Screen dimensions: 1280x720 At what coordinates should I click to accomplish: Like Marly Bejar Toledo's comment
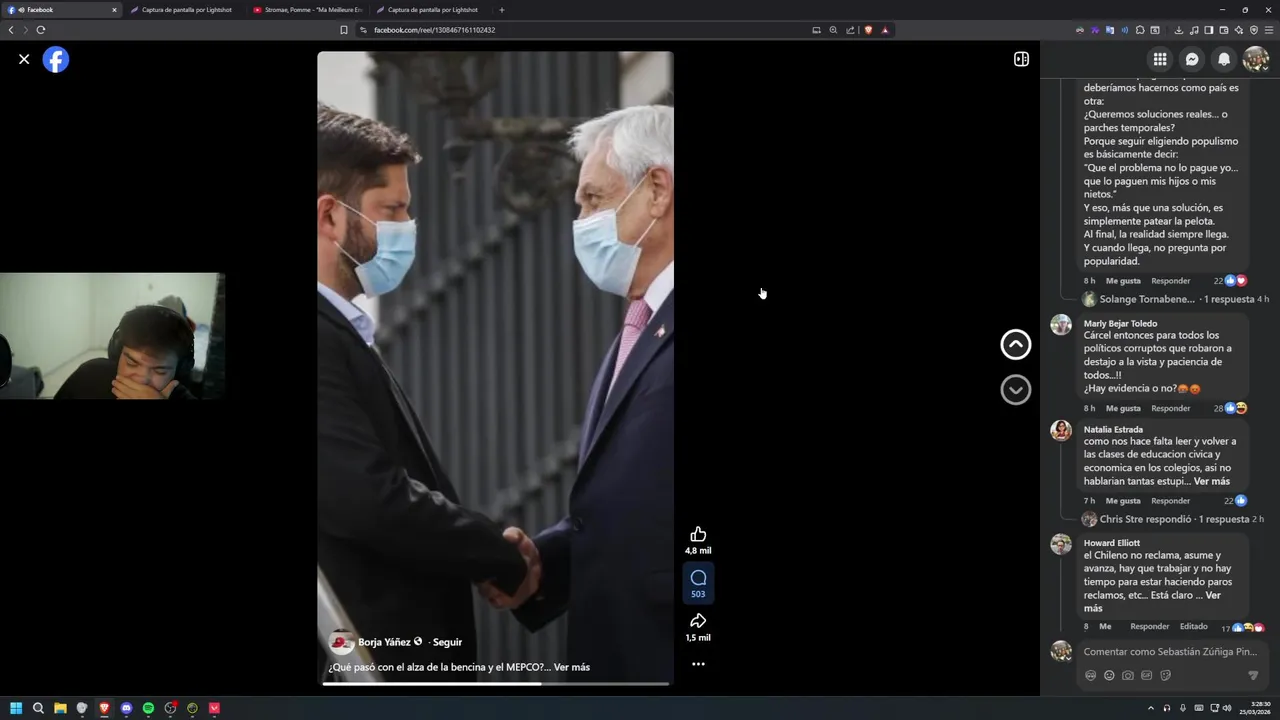tap(1123, 408)
